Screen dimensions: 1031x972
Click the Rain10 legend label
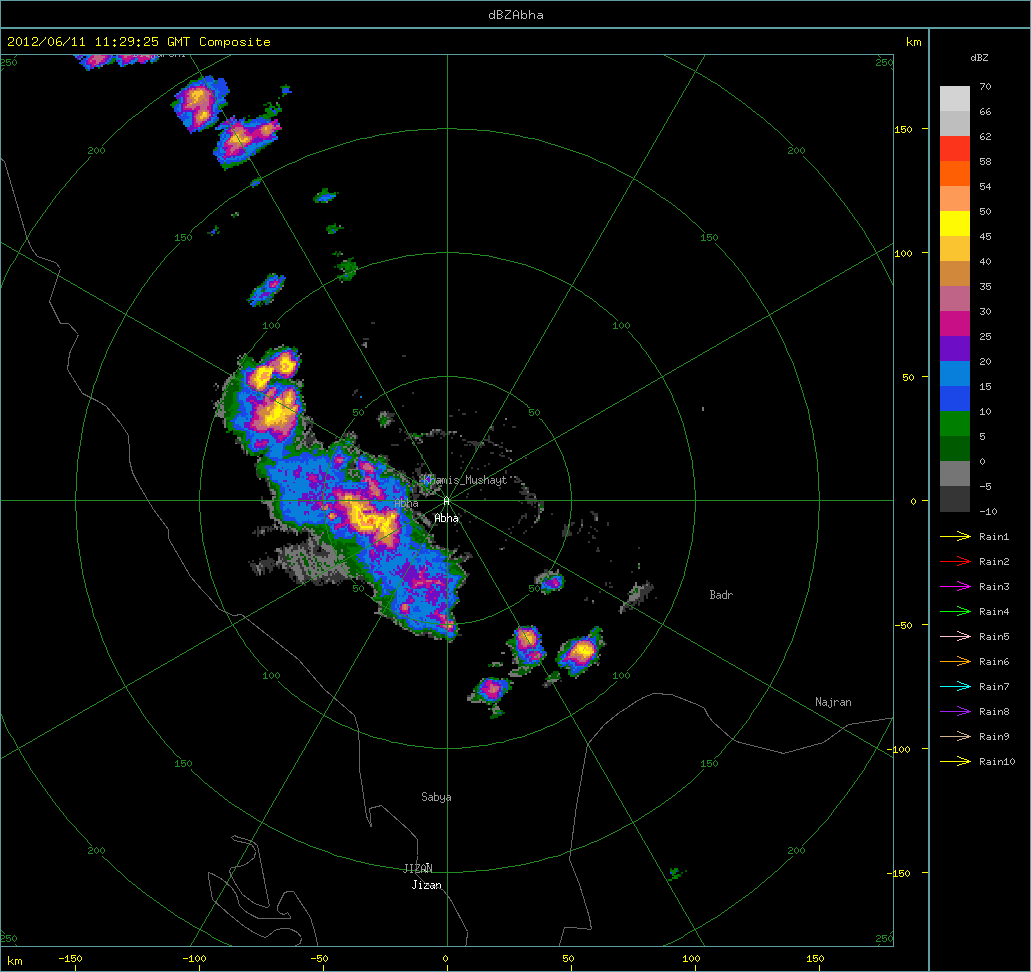click(x=997, y=762)
